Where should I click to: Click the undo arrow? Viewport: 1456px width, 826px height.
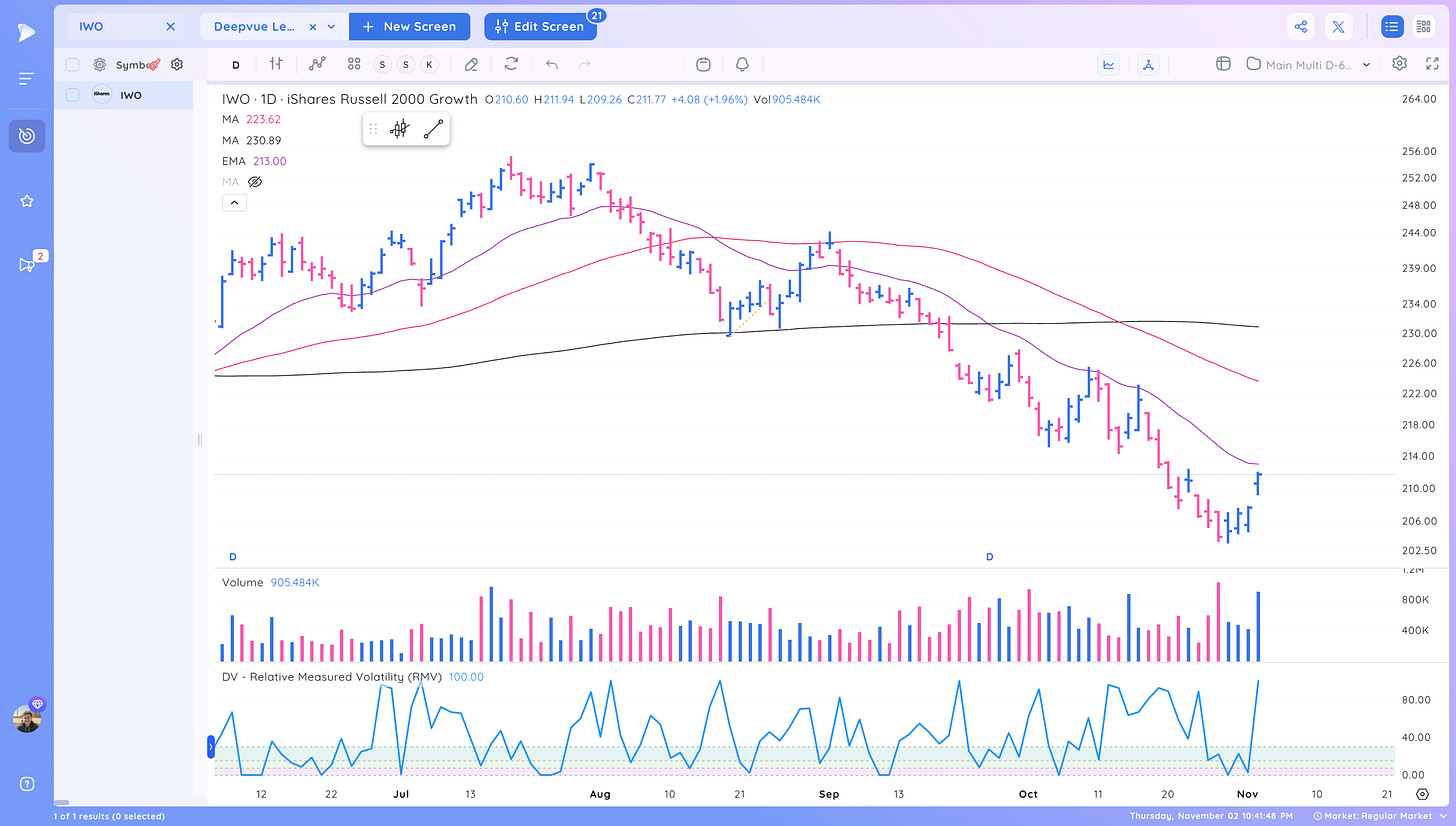click(551, 64)
